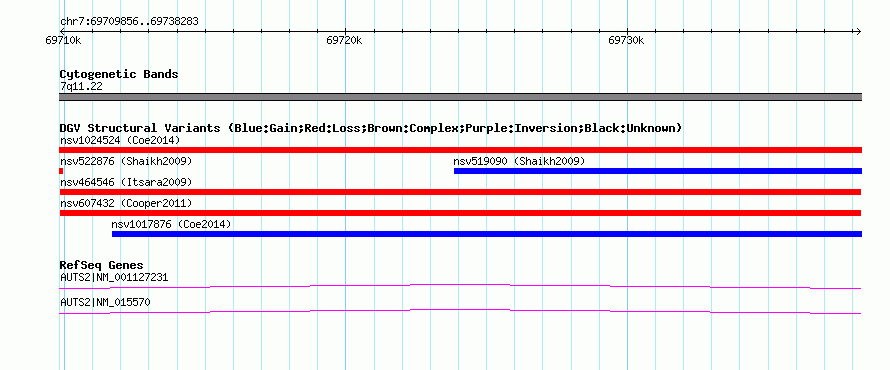Open the nsv522876 (Shaikh2009) label
This screenshot has height=370, width=890.
pyautogui.click(x=126, y=161)
